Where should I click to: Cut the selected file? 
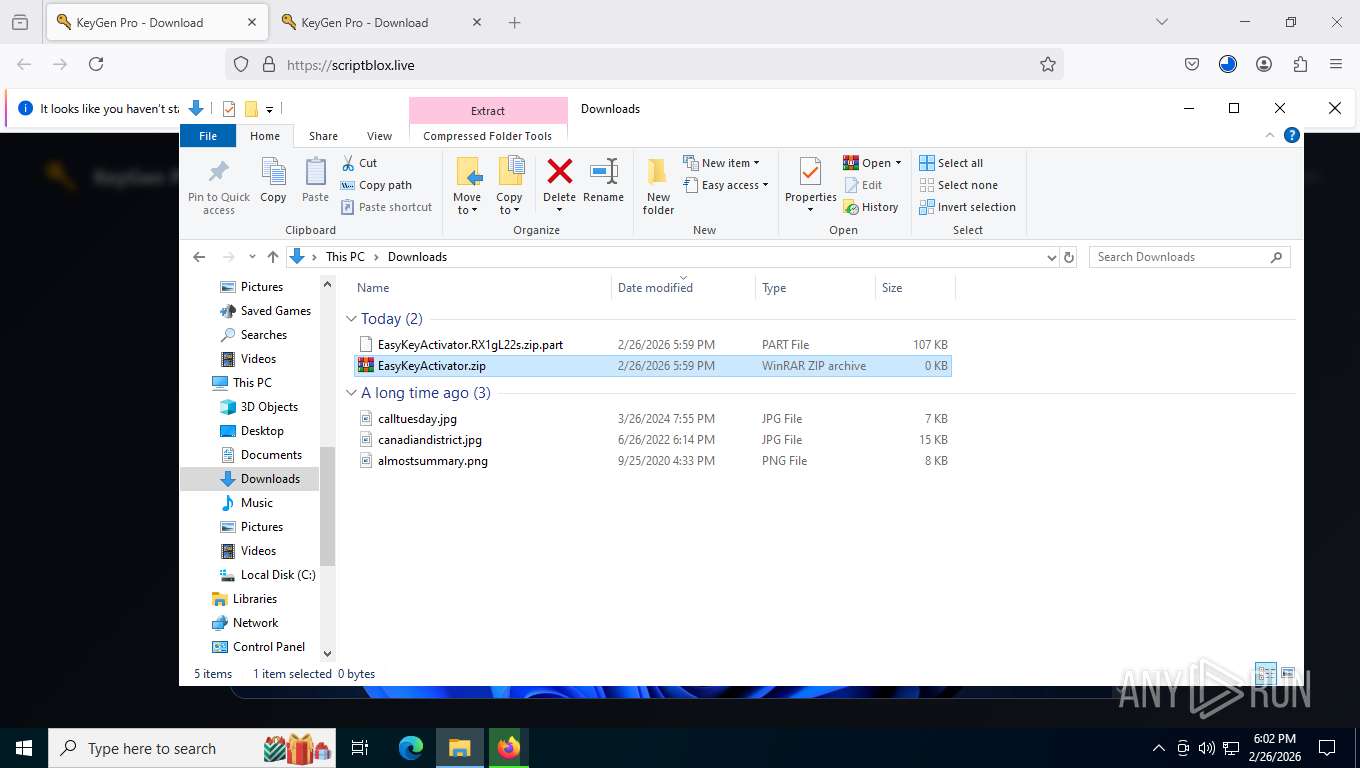(359, 163)
